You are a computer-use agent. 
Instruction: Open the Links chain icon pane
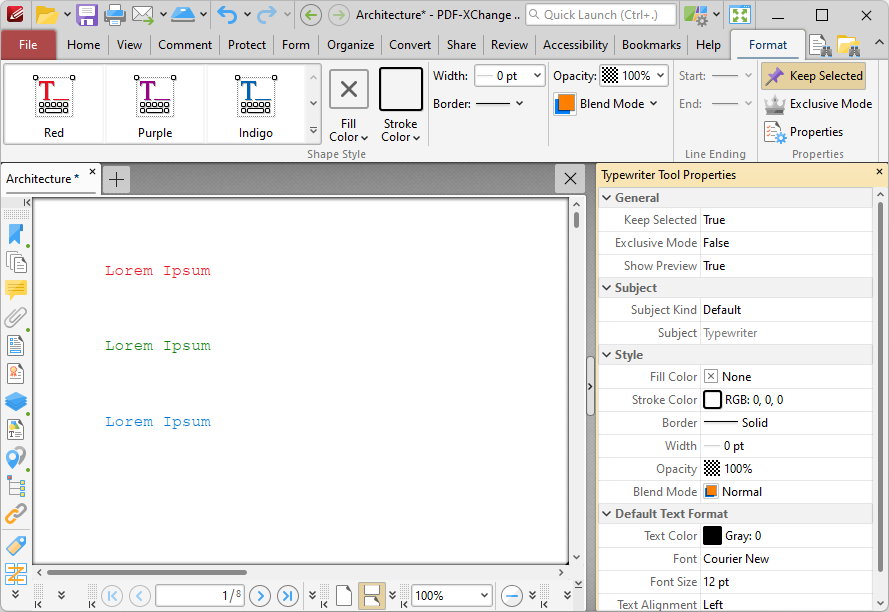(16, 514)
